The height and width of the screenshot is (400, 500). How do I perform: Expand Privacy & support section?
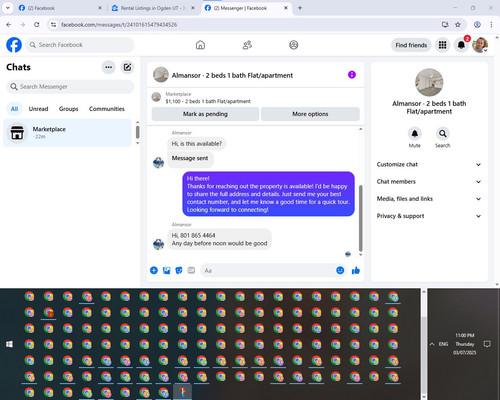coord(429,216)
